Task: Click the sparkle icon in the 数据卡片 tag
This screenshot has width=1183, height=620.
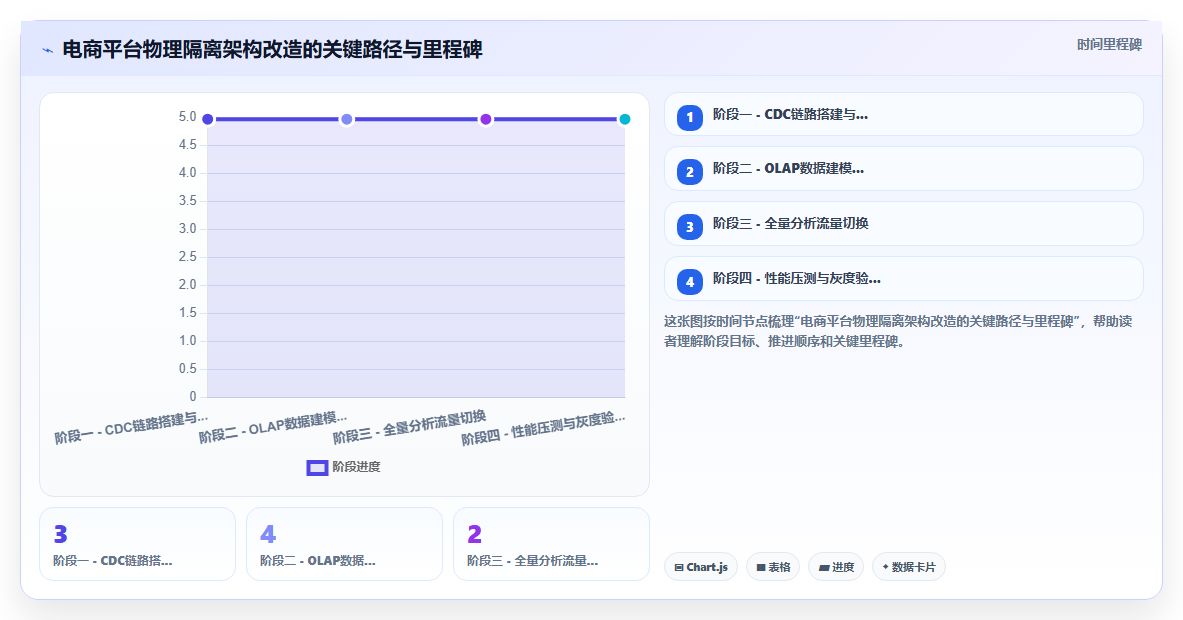Action: [886, 567]
